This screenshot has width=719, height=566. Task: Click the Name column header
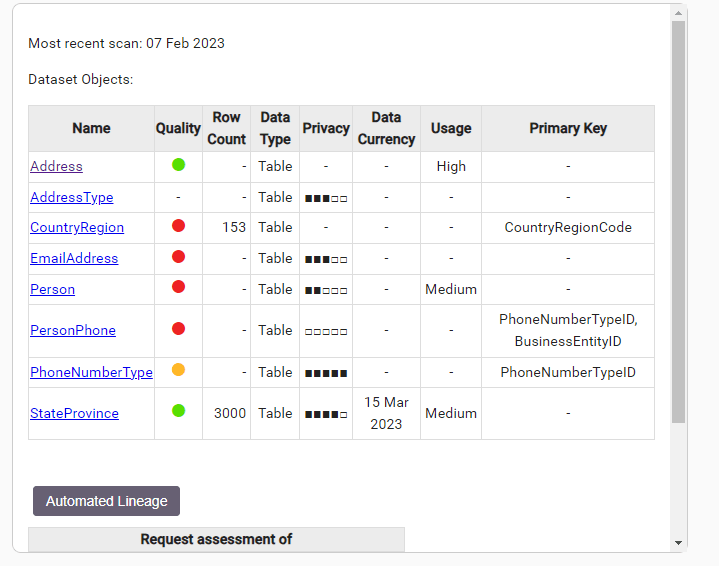coord(91,128)
